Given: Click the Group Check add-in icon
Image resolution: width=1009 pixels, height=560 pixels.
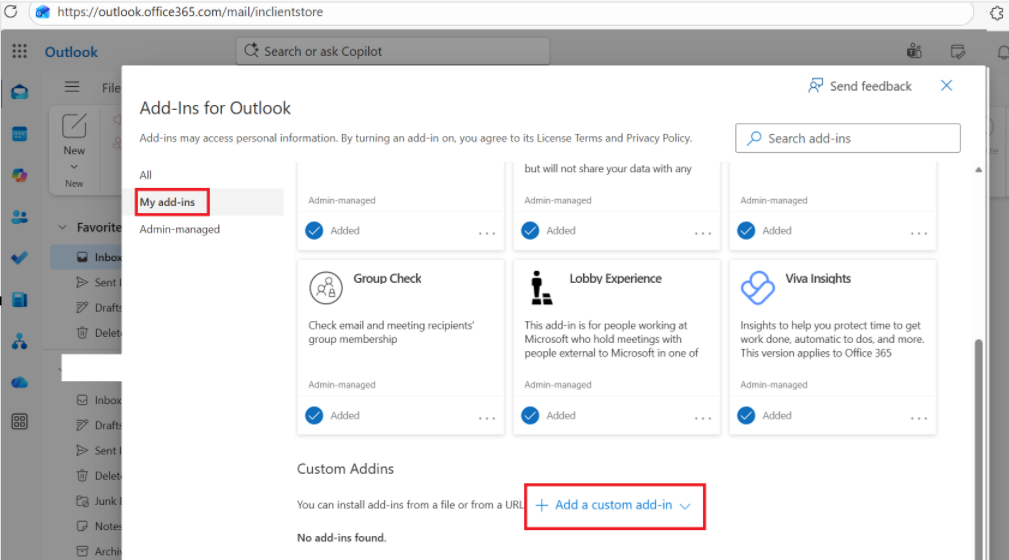Looking at the screenshot, I should pyautogui.click(x=326, y=287).
